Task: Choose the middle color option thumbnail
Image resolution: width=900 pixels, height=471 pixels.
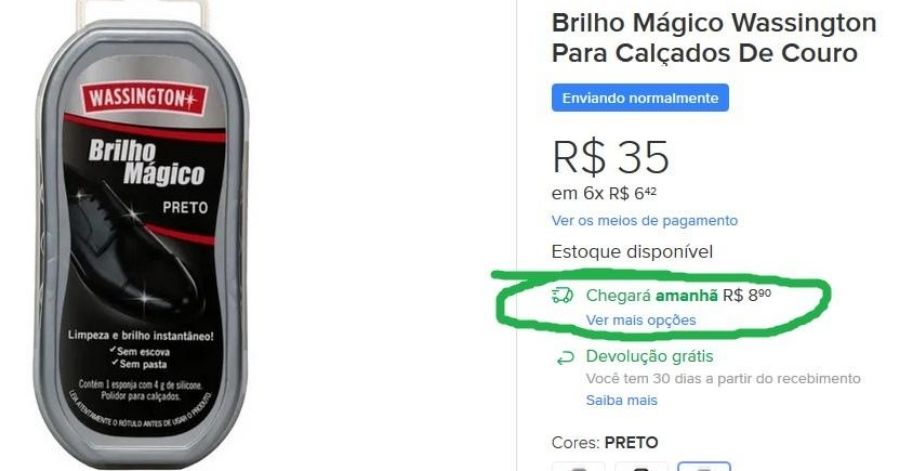Action: click(641, 466)
